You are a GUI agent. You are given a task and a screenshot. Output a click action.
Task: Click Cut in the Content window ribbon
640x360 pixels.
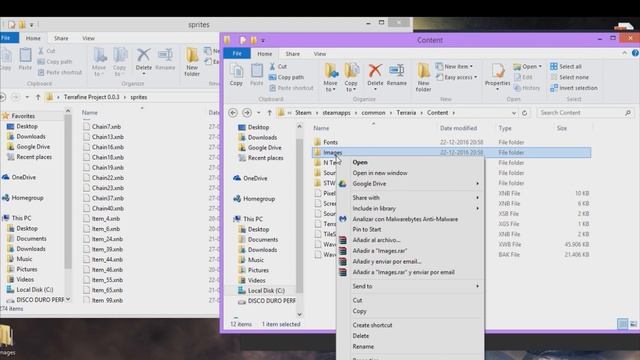tap(278, 66)
